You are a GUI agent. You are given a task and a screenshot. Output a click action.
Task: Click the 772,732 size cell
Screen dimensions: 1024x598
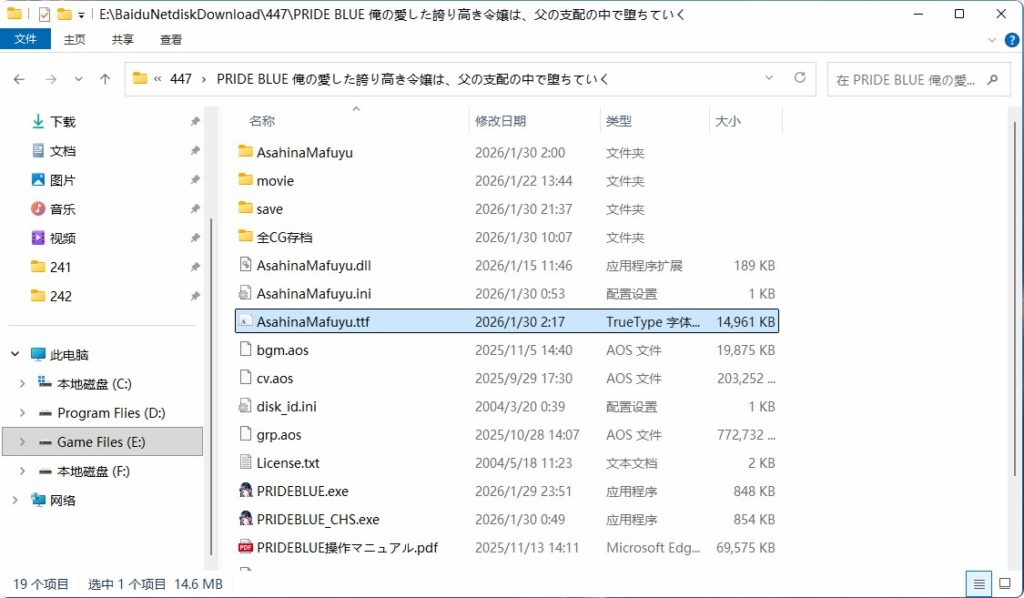745,434
